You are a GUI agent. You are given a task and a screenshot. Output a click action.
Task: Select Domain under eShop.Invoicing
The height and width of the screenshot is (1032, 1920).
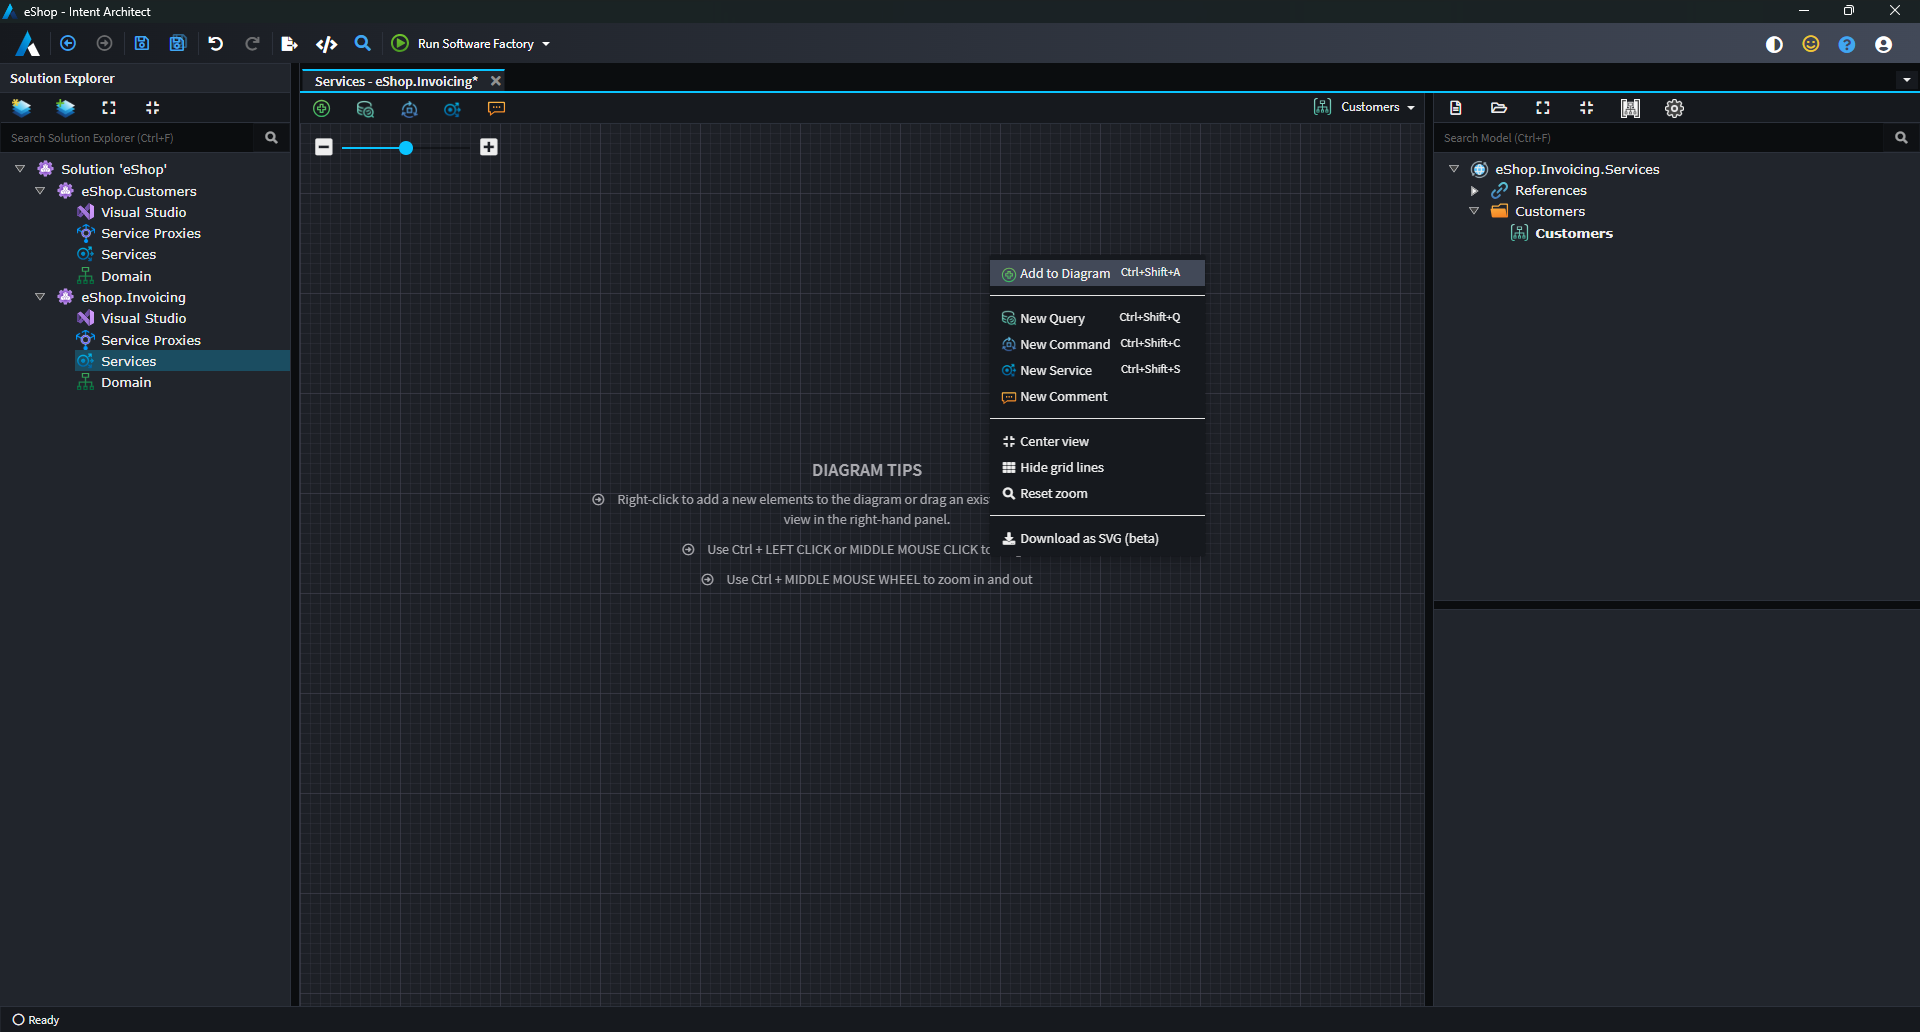coord(126,382)
